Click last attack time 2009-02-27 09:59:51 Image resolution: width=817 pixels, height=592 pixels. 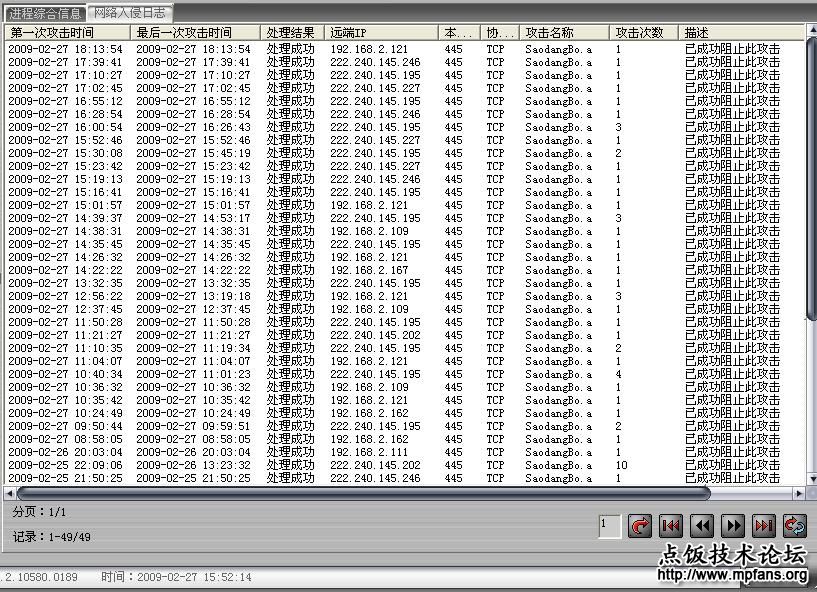193,426
